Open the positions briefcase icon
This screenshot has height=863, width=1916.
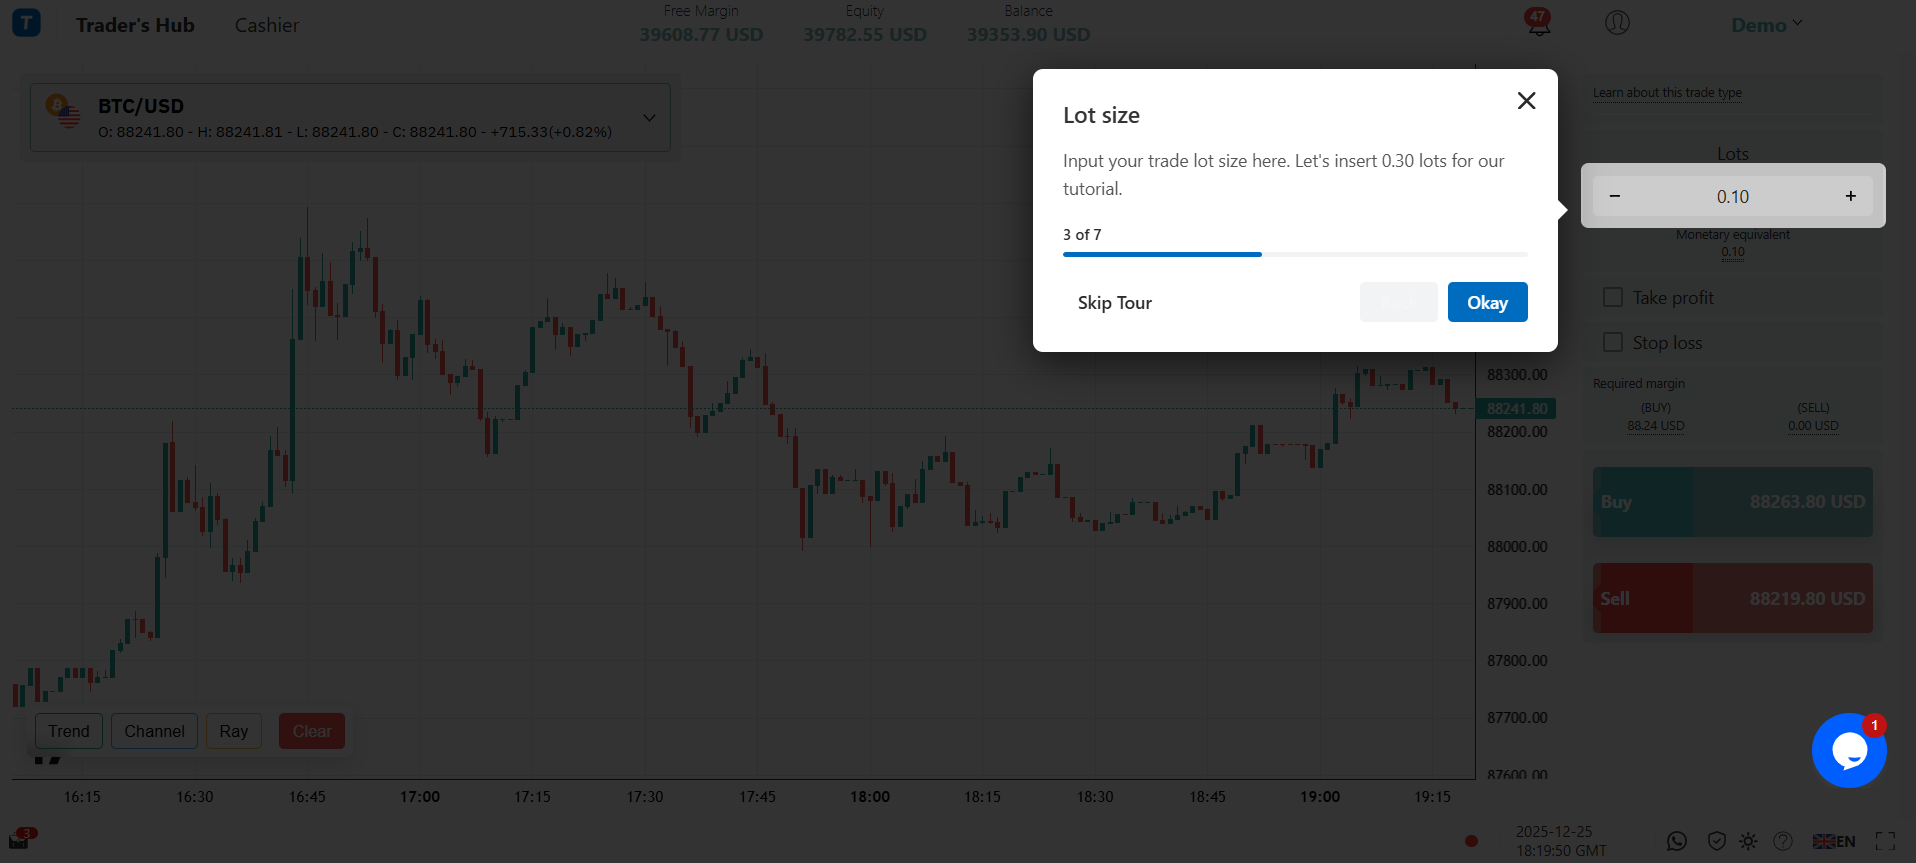point(20,840)
